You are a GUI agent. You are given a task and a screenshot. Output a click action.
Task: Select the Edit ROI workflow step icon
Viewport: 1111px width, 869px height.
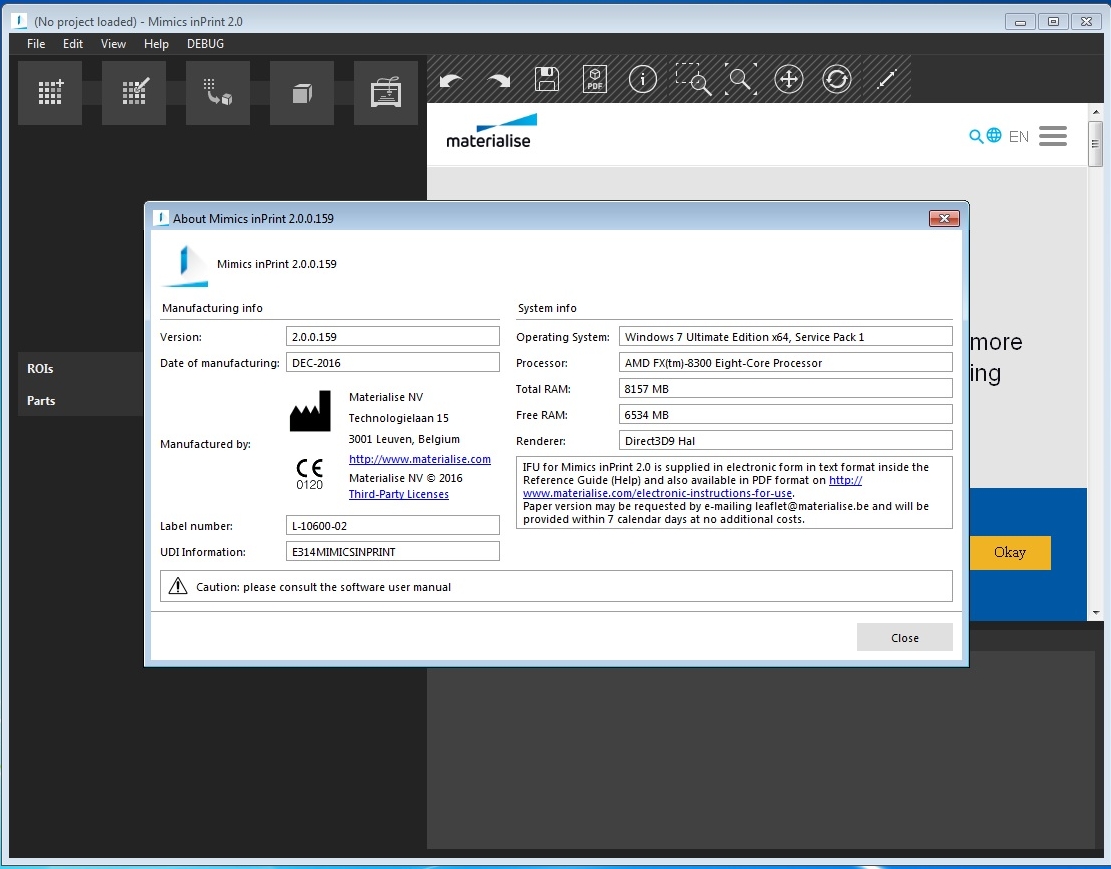tap(134, 92)
